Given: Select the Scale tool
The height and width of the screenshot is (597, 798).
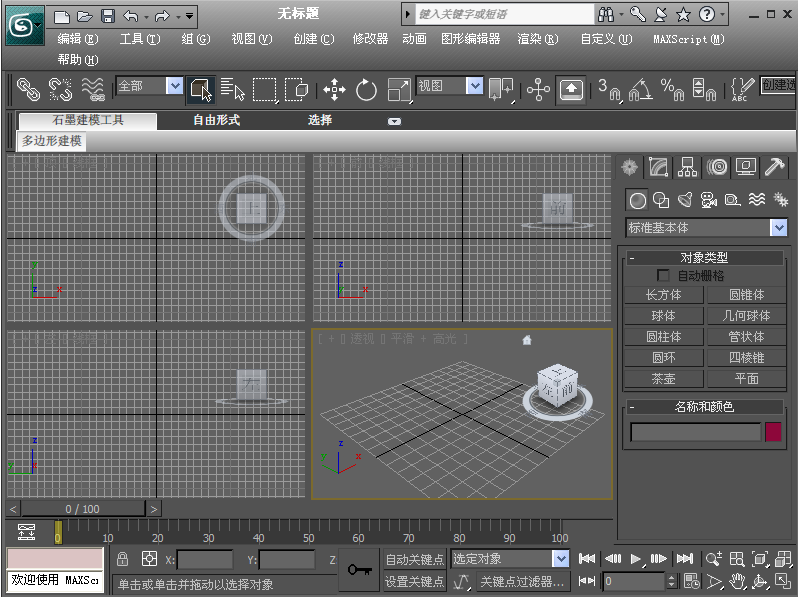Looking at the screenshot, I should 399,90.
